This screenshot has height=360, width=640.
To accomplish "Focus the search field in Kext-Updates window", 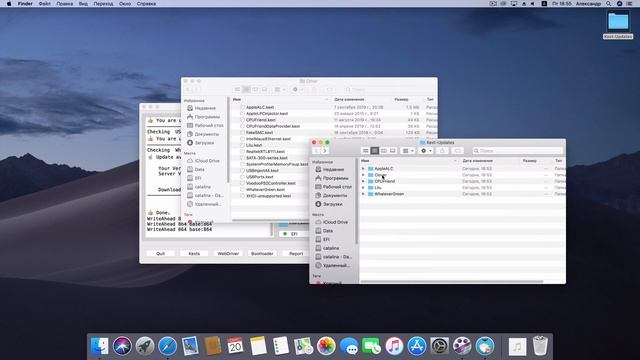I will (x=517, y=151).
